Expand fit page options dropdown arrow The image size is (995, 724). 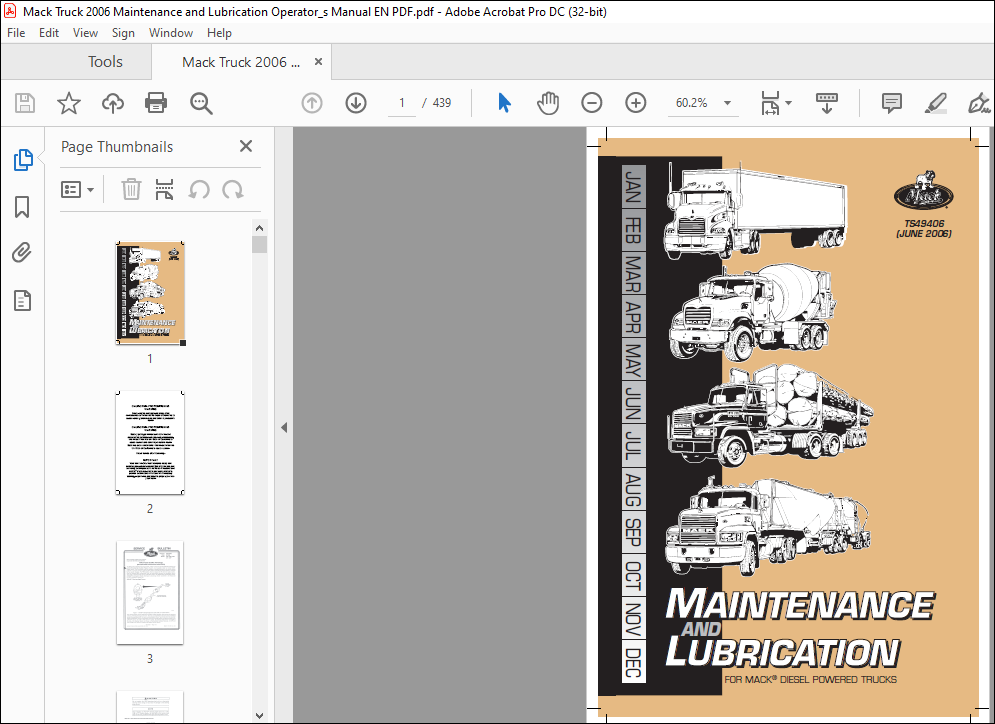pos(789,103)
